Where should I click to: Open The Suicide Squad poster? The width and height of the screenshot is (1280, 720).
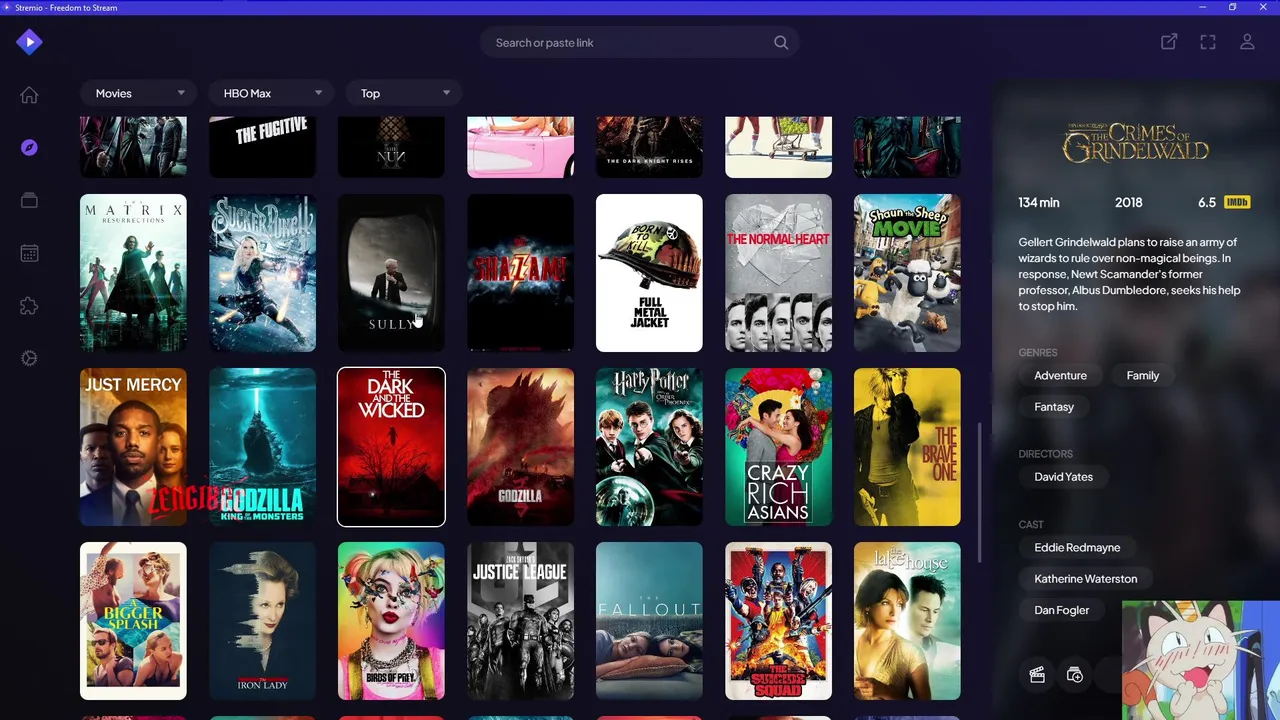[x=778, y=621]
